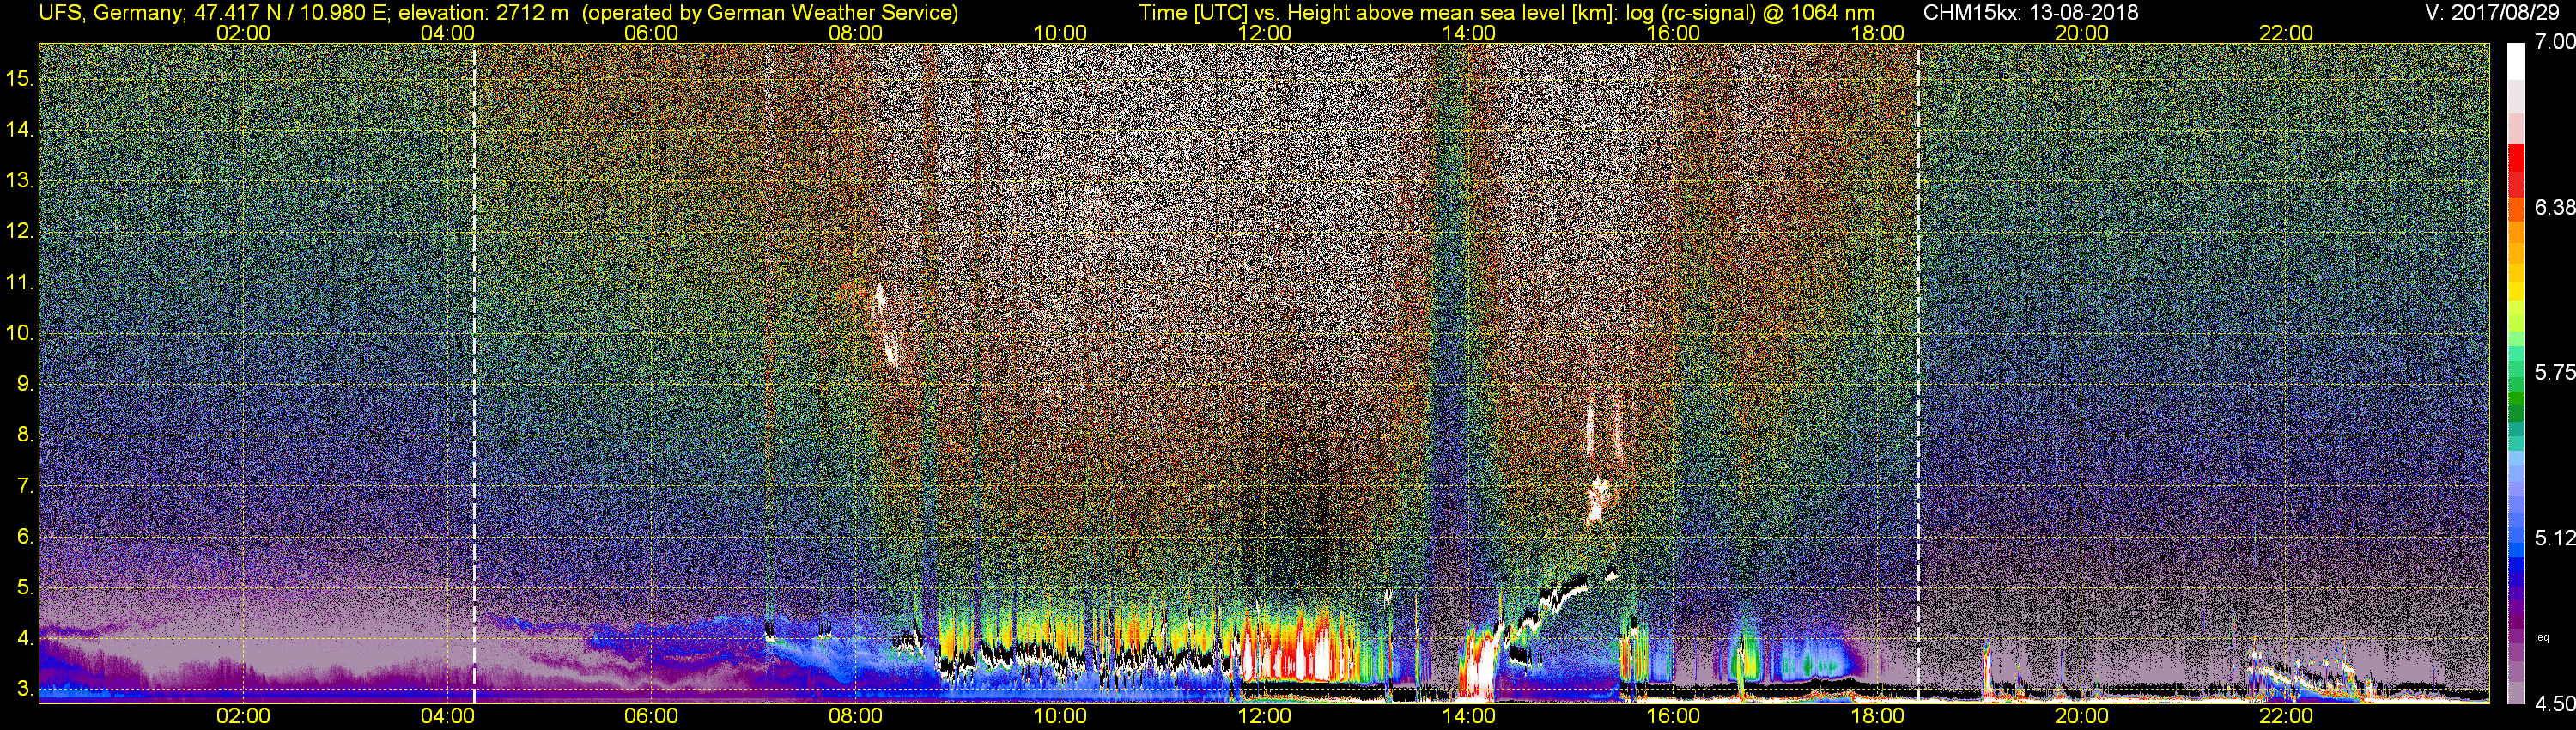Click the white top of the color bar

click(x=2516, y=60)
